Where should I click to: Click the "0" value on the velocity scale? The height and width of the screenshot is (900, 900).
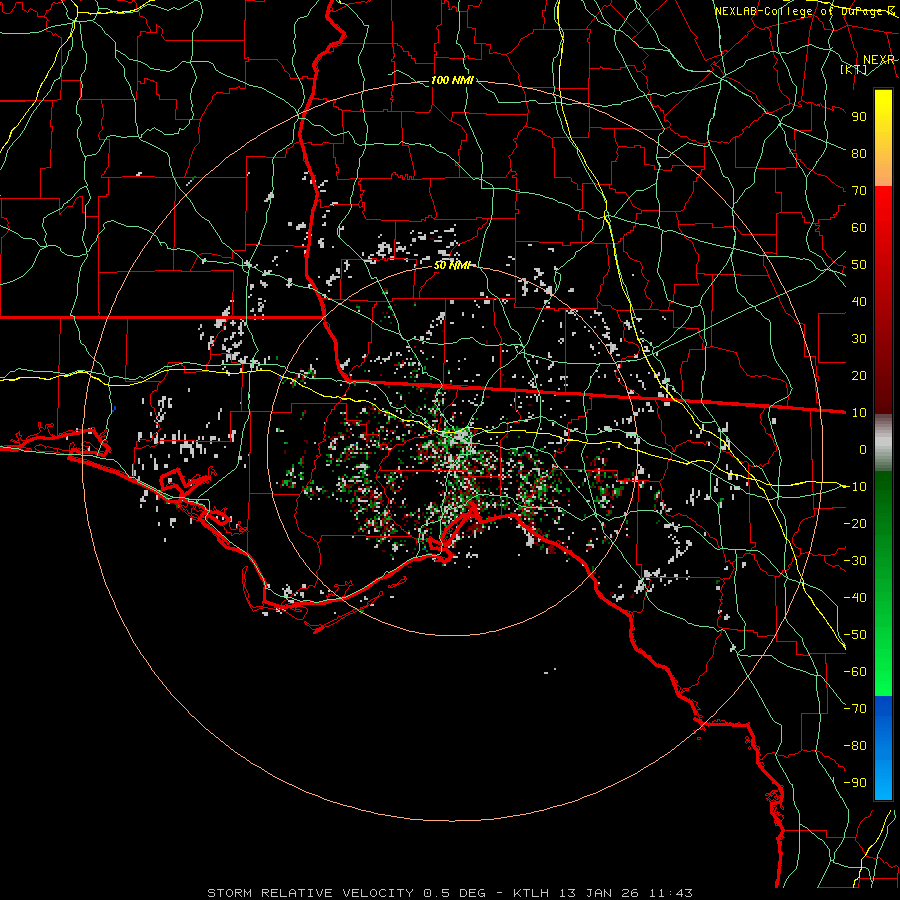(x=863, y=449)
